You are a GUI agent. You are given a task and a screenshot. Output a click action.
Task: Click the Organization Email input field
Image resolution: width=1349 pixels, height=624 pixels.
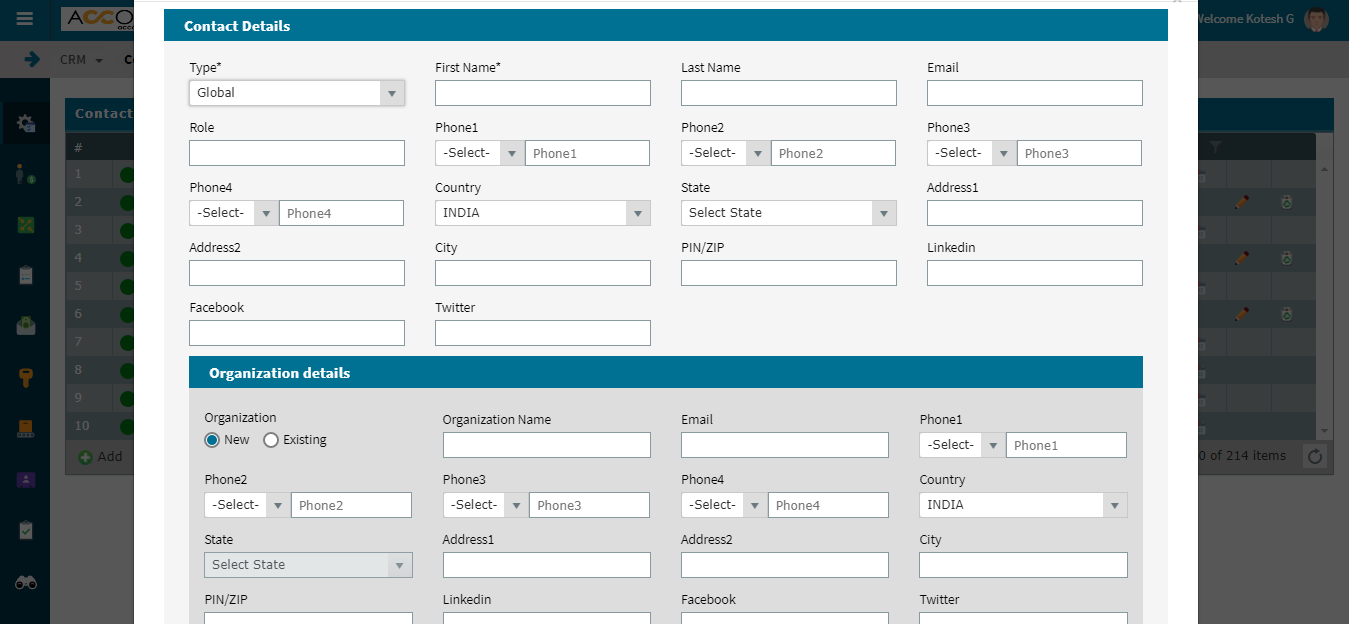coord(785,445)
